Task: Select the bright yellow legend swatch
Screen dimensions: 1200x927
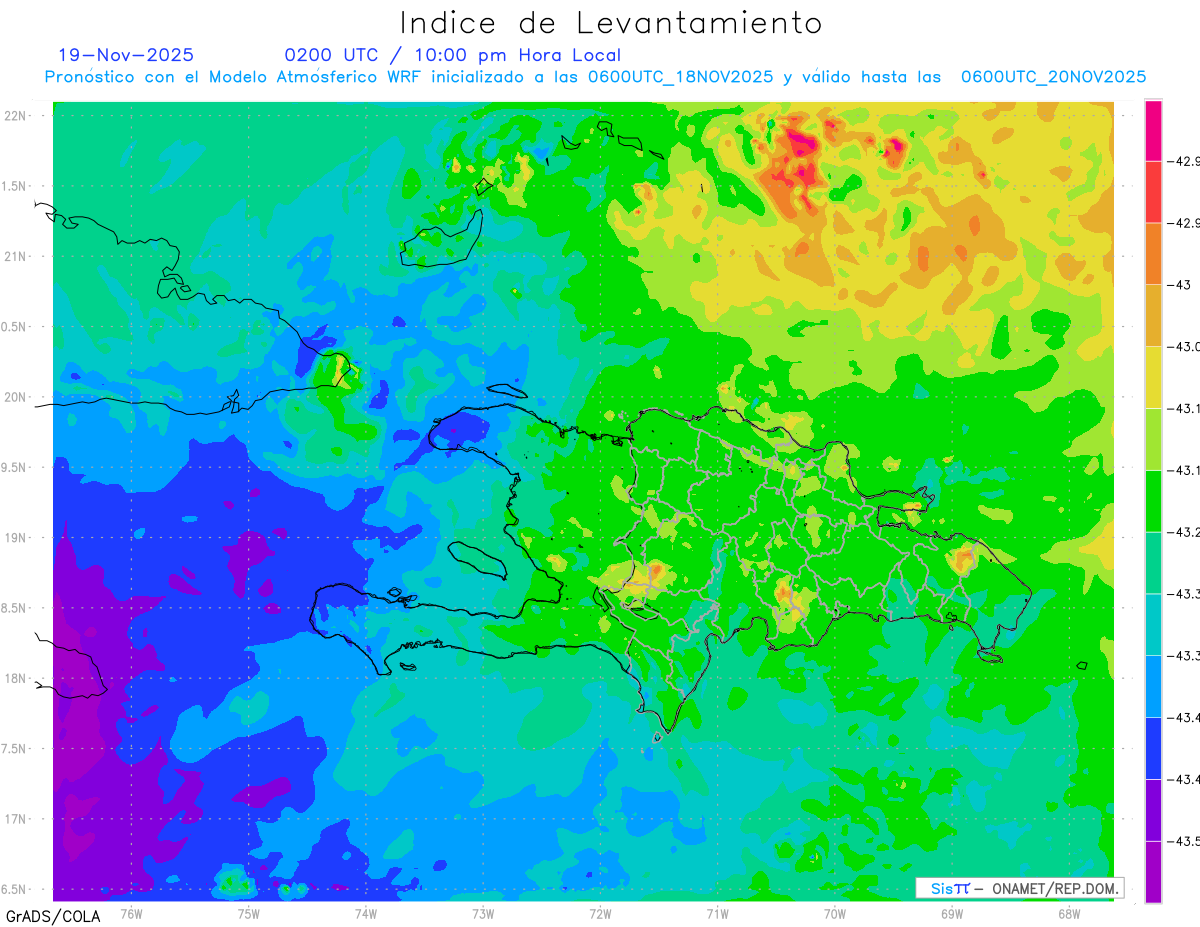Action: [x=1153, y=377]
